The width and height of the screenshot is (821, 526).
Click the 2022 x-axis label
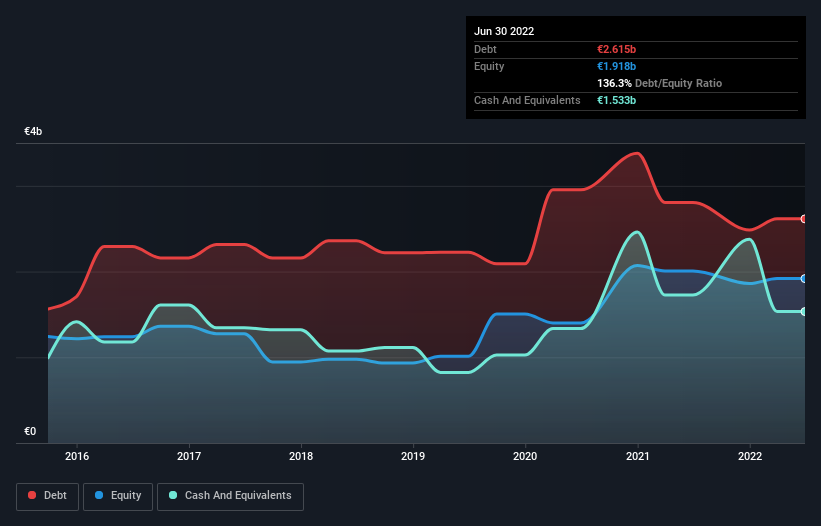(x=750, y=456)
